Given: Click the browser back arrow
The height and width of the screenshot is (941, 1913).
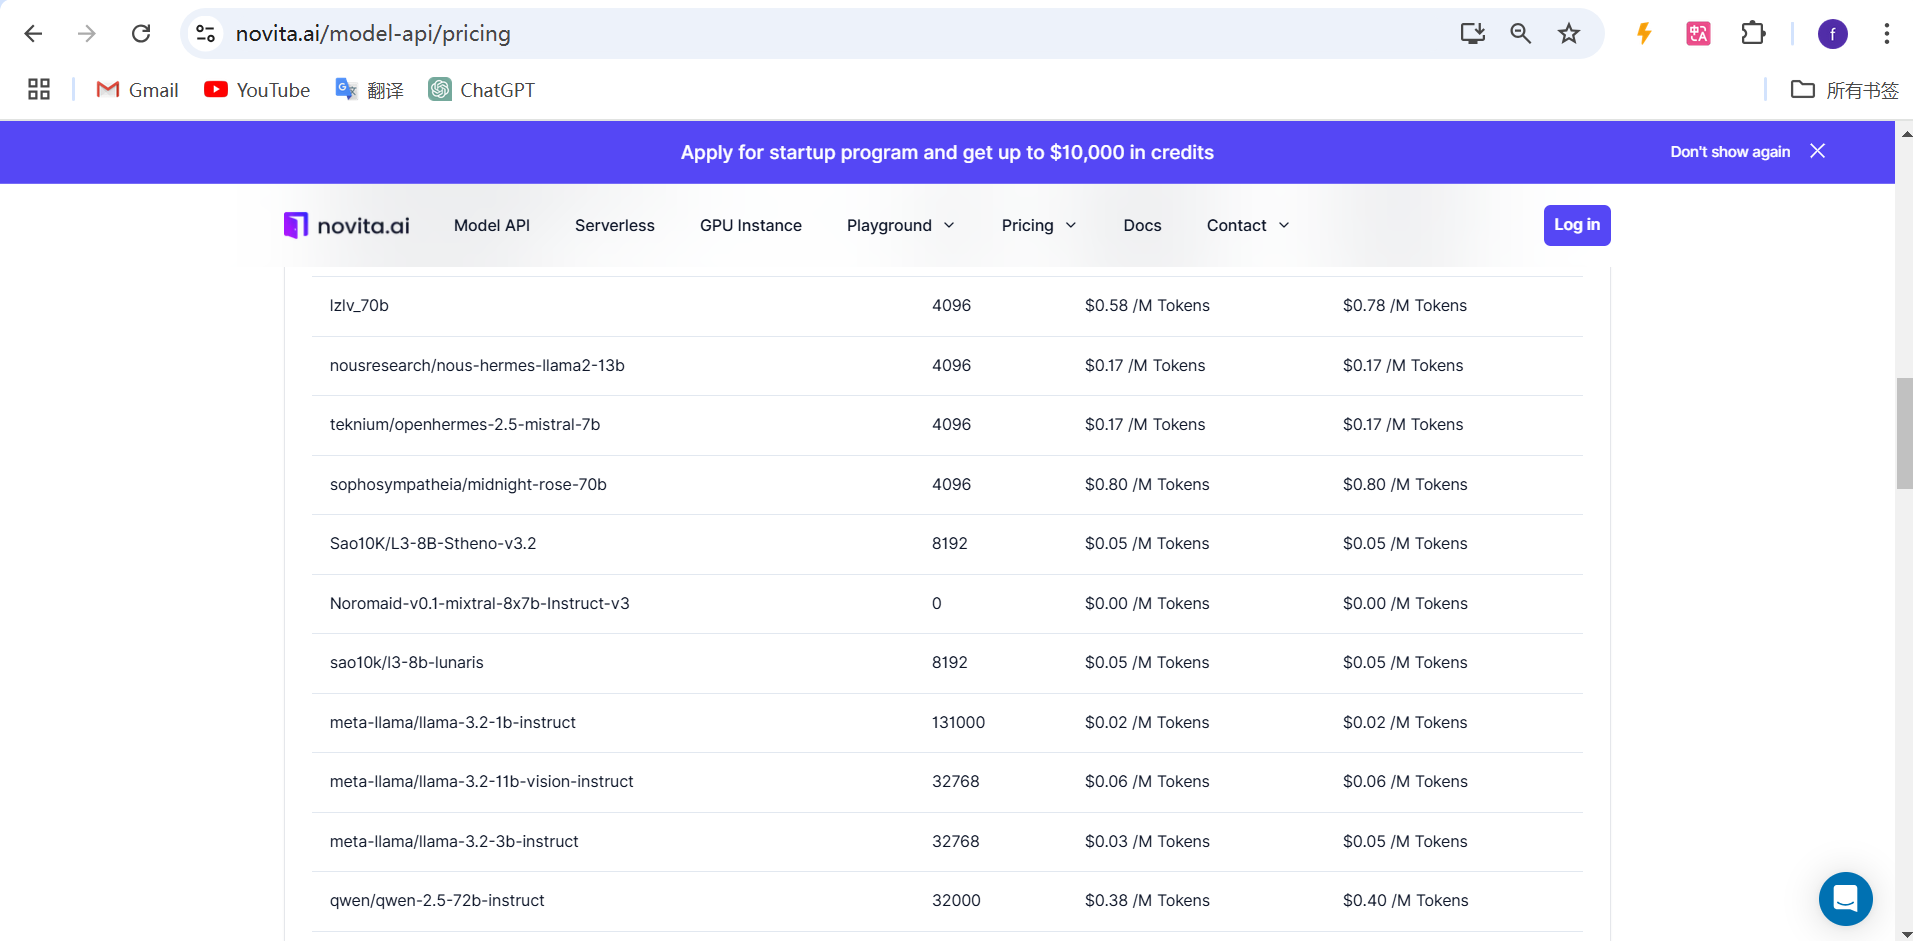Looking at the screenshot, I should 33,34.
